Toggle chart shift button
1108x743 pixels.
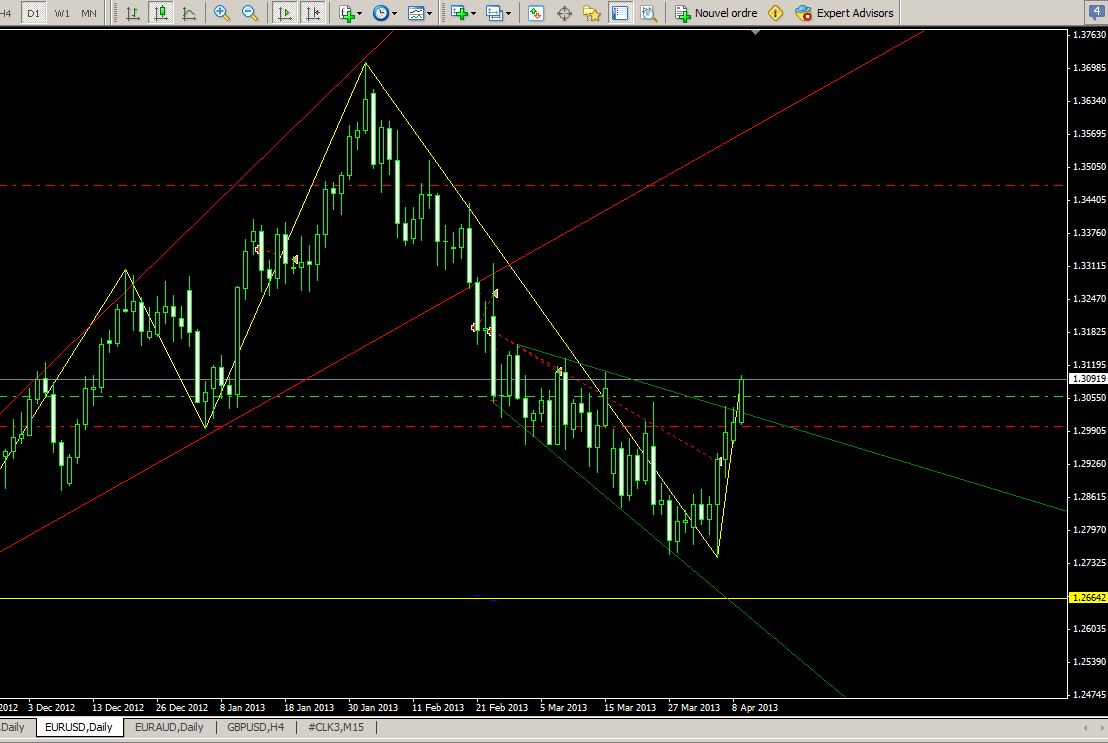click(313, 13)
